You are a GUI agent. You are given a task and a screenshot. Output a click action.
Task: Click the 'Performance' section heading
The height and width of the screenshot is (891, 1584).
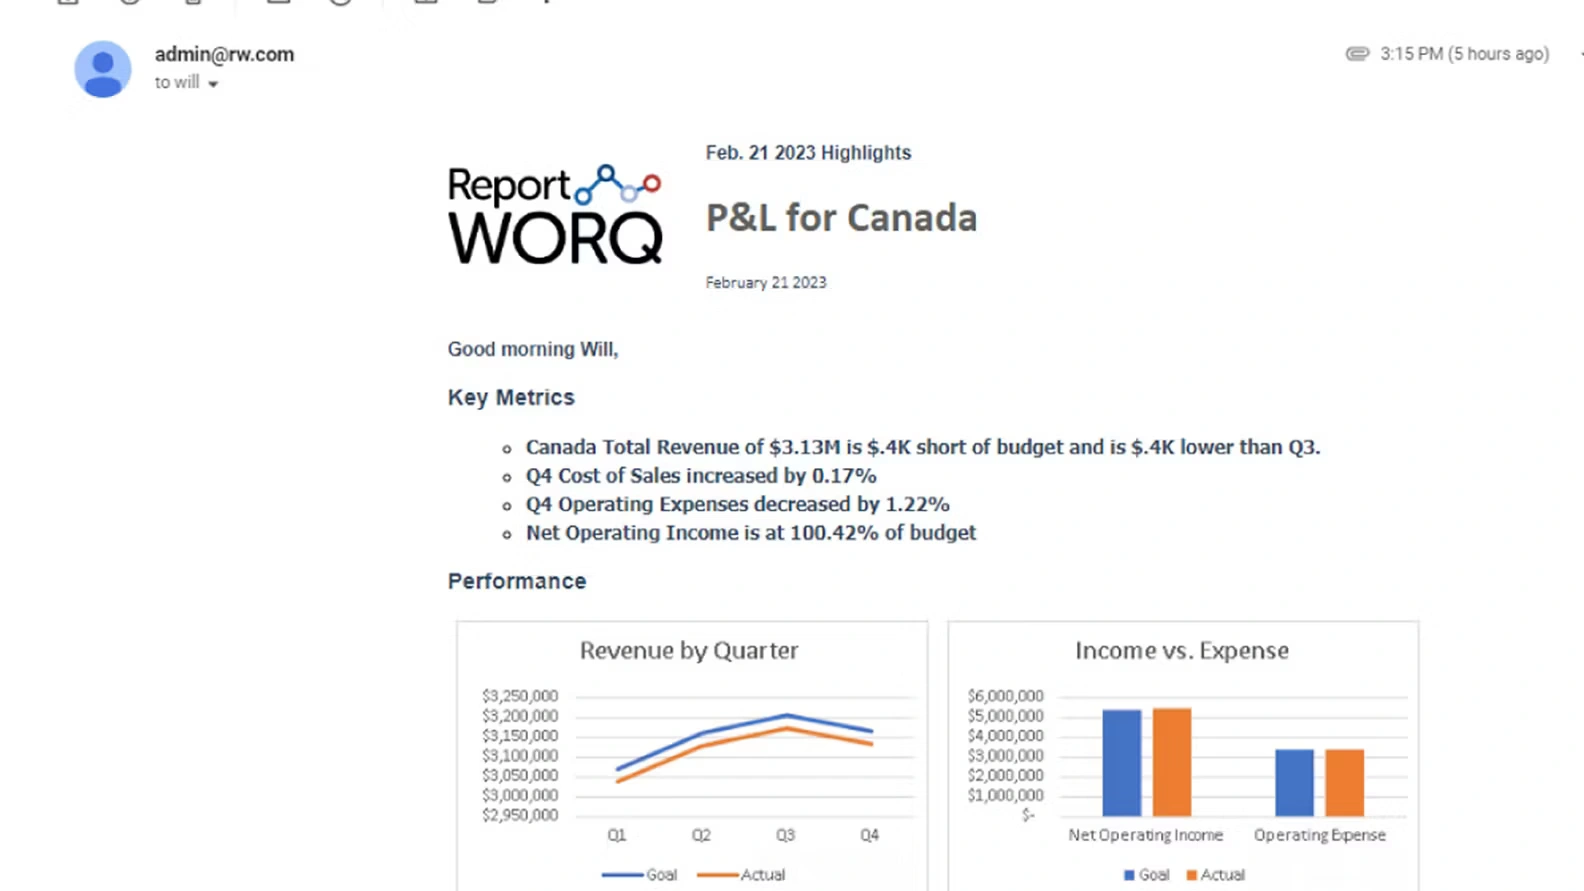(517, 582)
